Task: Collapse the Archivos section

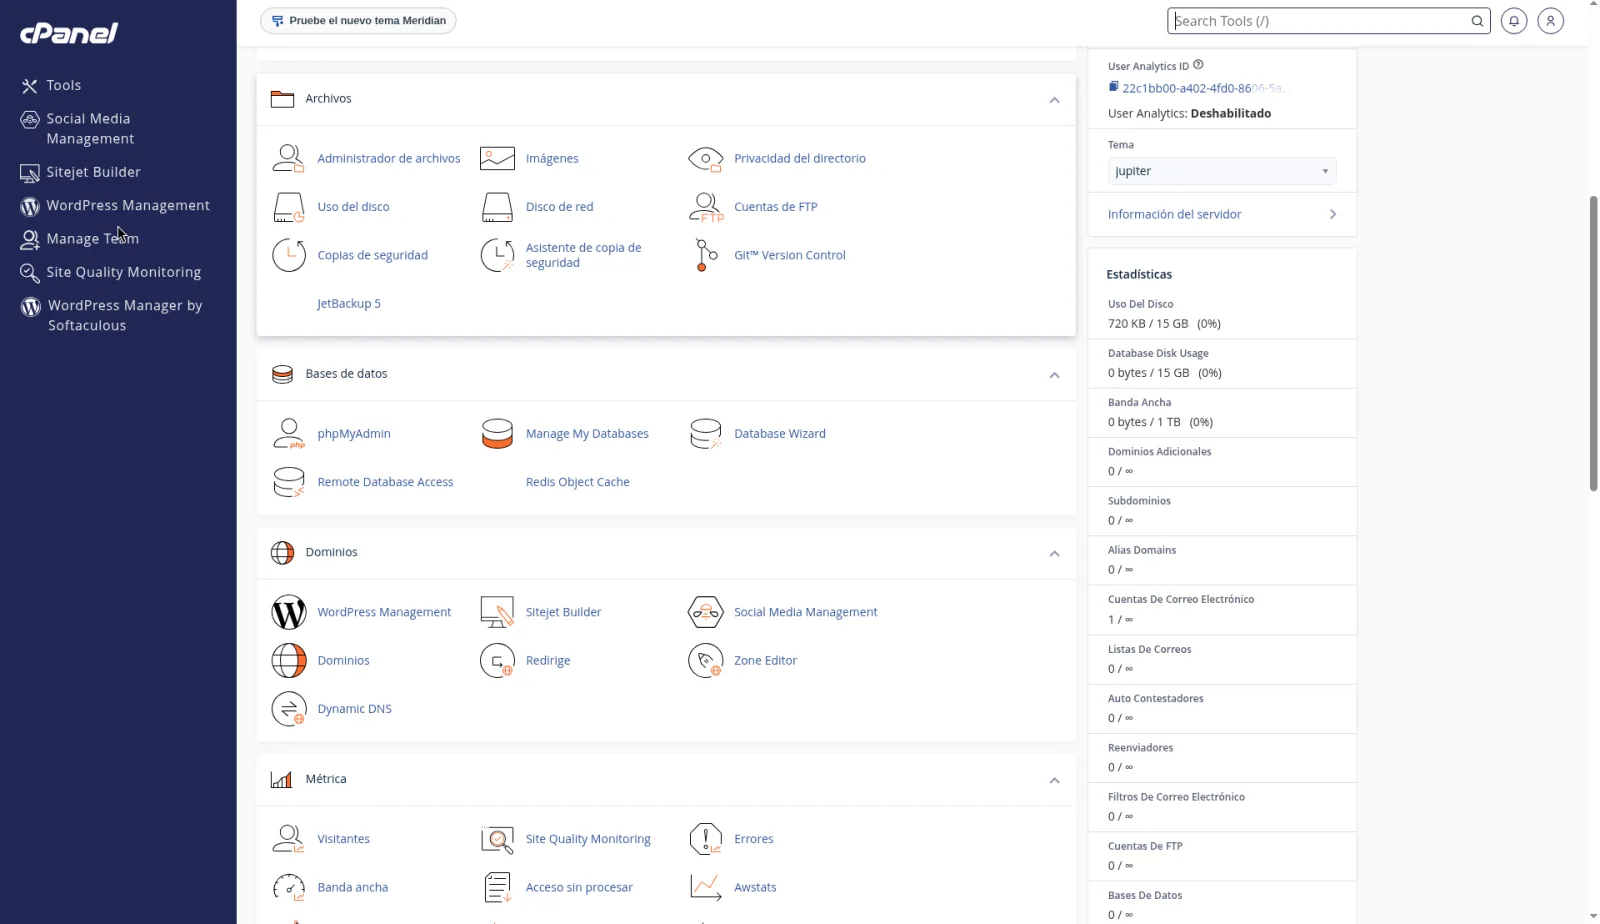Action: coord(1054,100)
